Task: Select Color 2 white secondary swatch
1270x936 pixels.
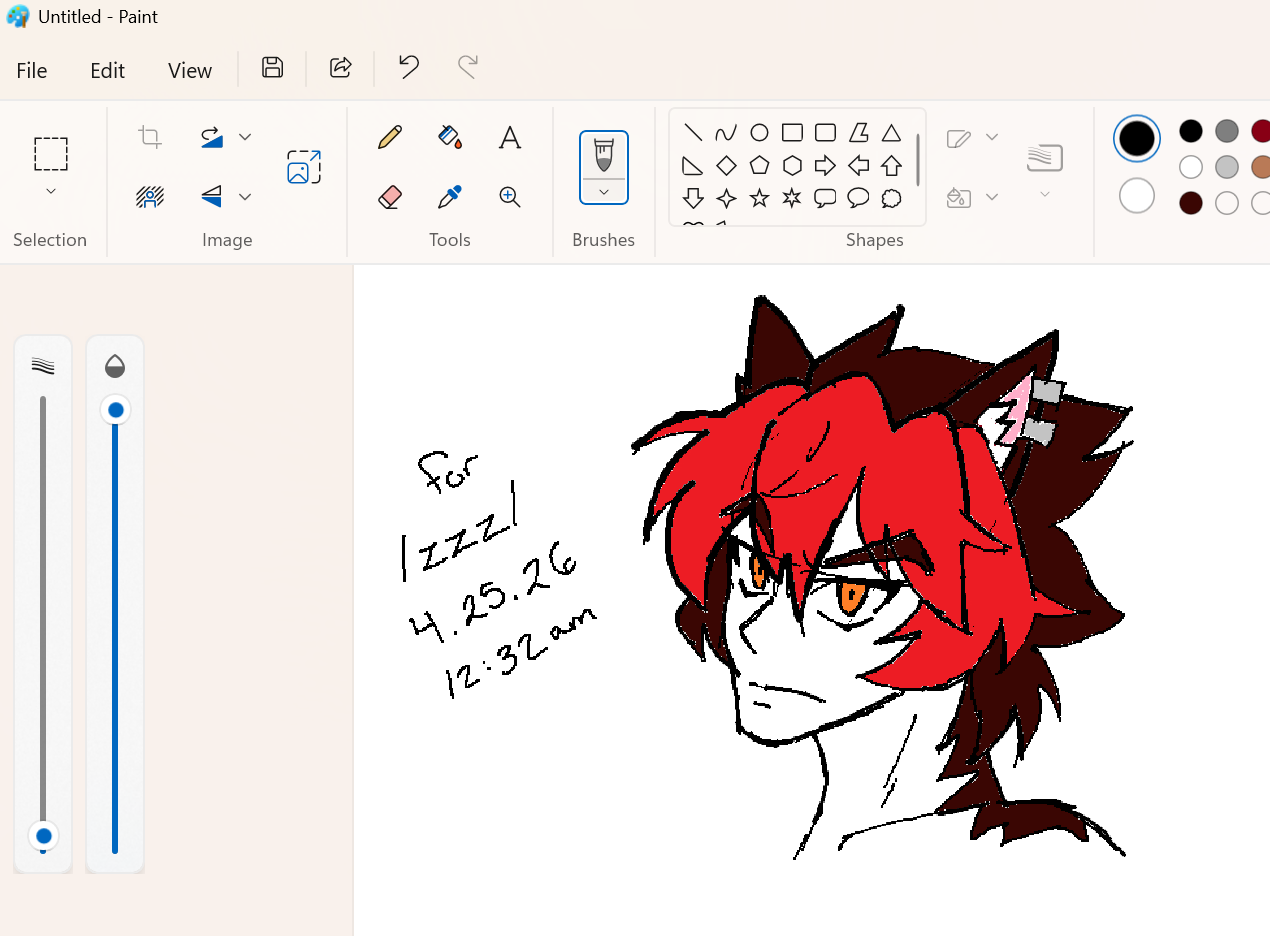Action: pos(1137,196)
